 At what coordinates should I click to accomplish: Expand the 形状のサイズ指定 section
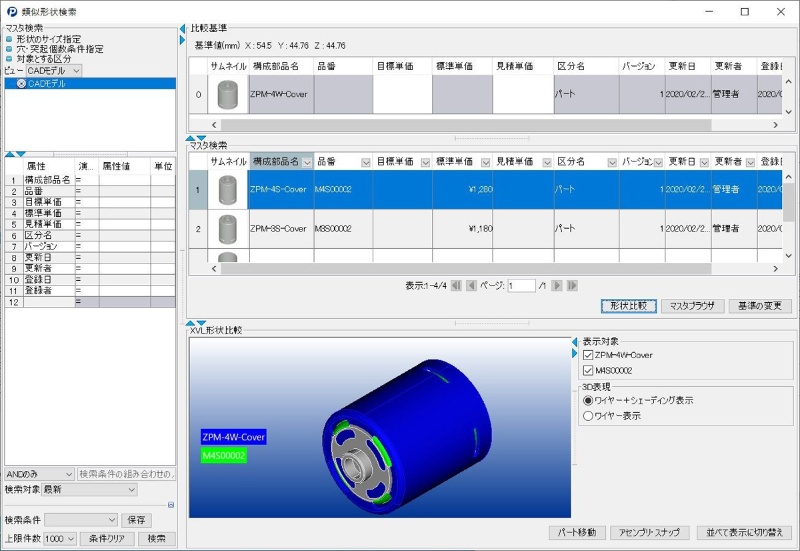coord(9,39)
